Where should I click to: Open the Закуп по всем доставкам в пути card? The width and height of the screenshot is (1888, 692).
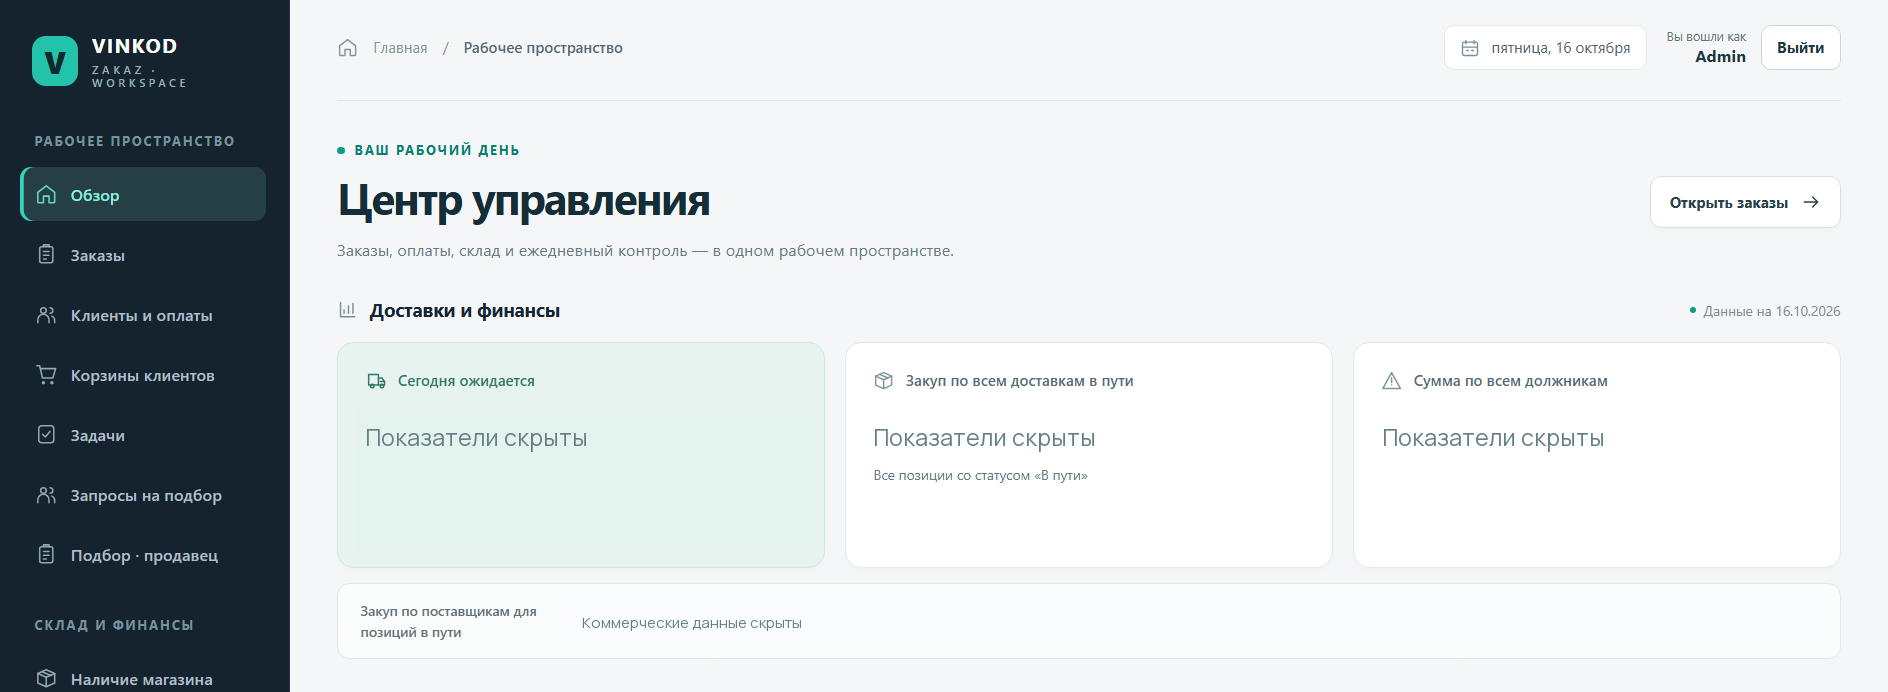1089,455
